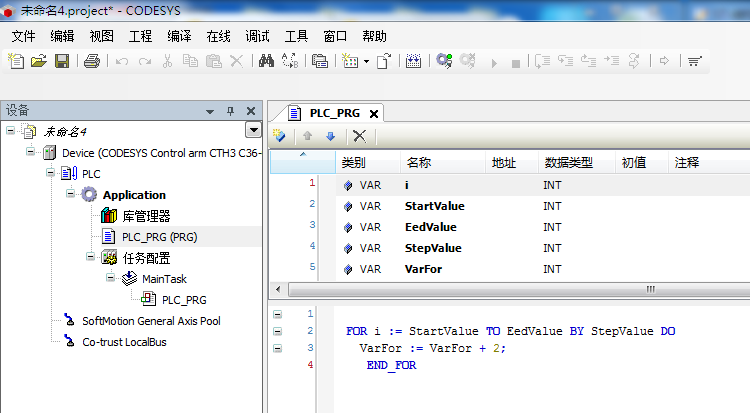Select MainTask in the device tree
This screenshot has width=750, height=413.
coord(164,279)
